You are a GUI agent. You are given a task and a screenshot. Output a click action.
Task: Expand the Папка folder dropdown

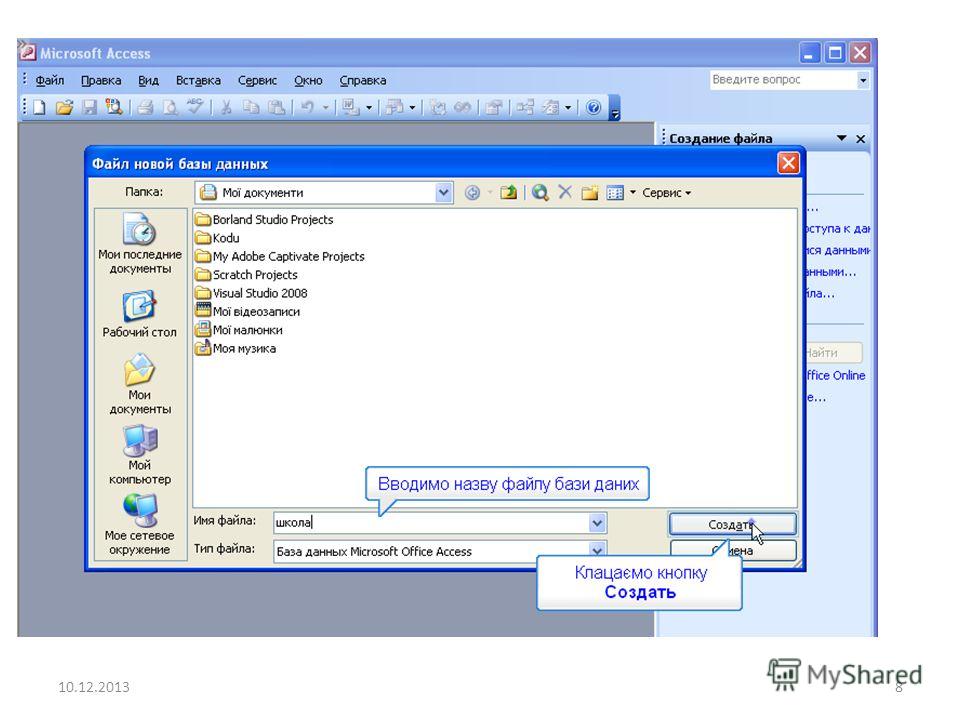tap(444, 193)
